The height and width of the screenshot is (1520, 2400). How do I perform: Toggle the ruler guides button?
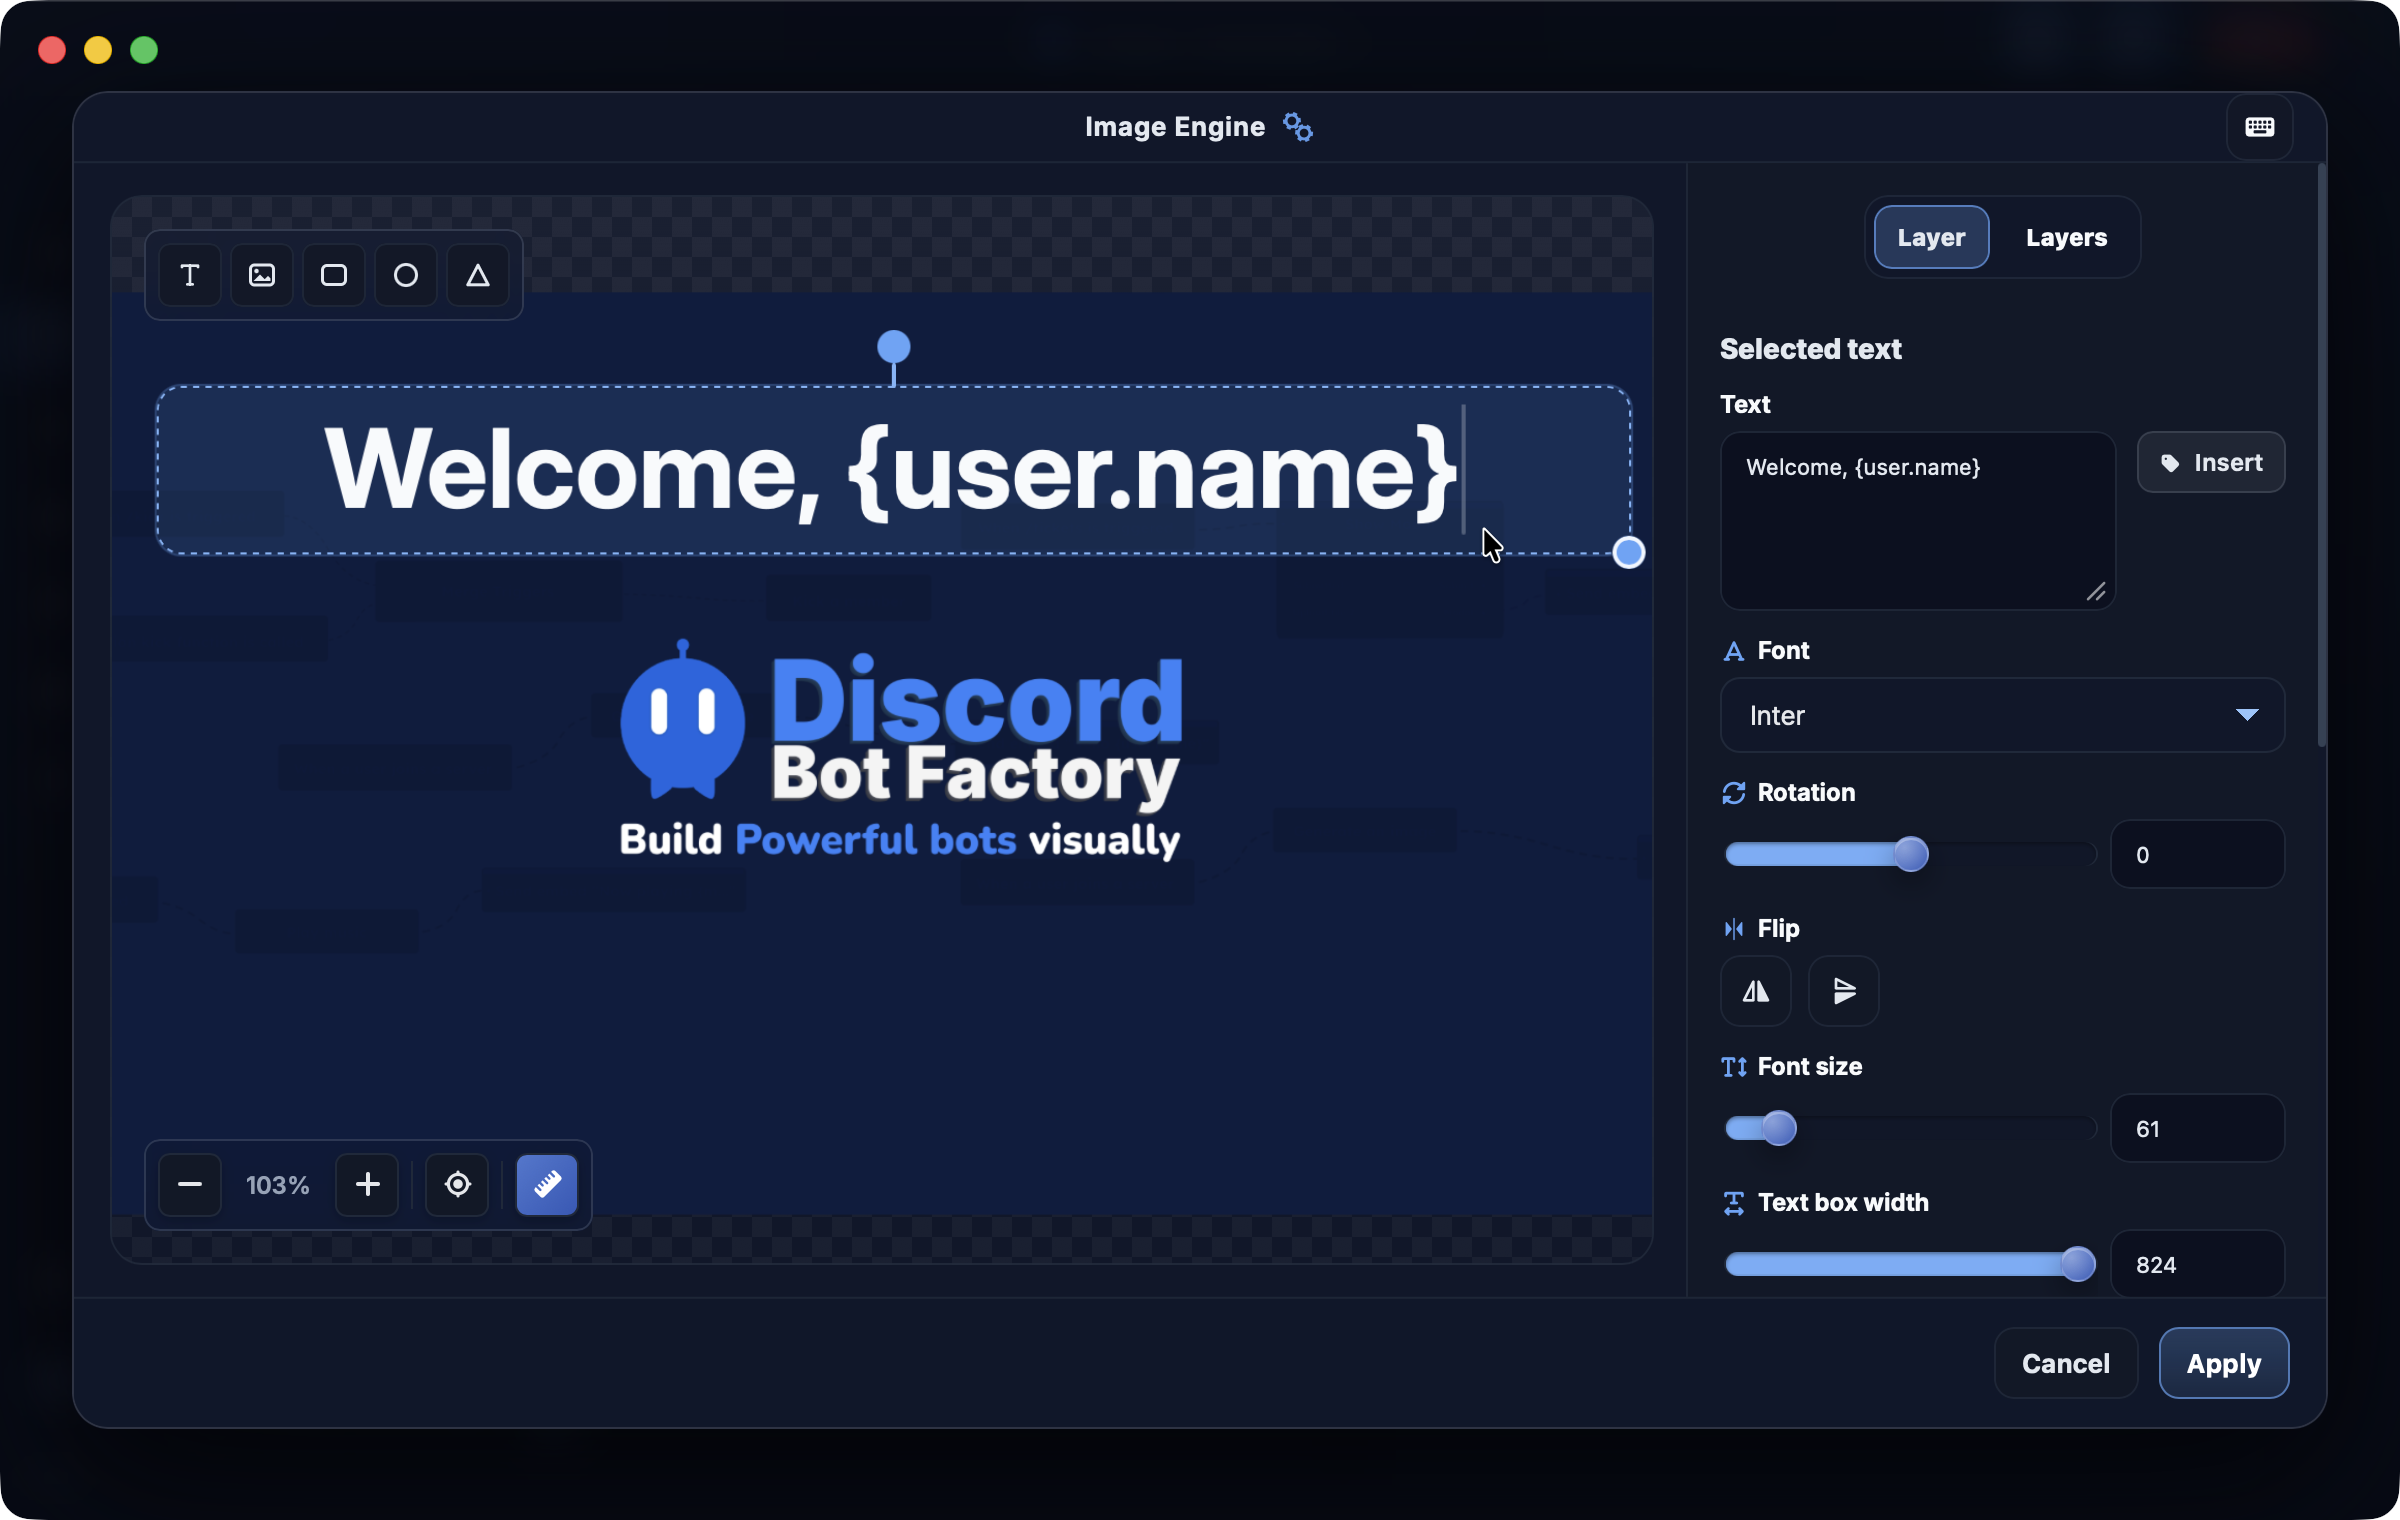click(x=547, y=1185)
